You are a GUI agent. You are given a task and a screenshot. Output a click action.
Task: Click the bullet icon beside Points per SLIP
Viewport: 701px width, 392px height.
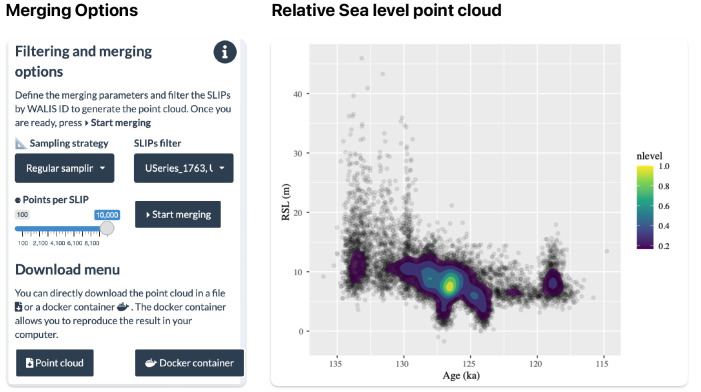18,200
